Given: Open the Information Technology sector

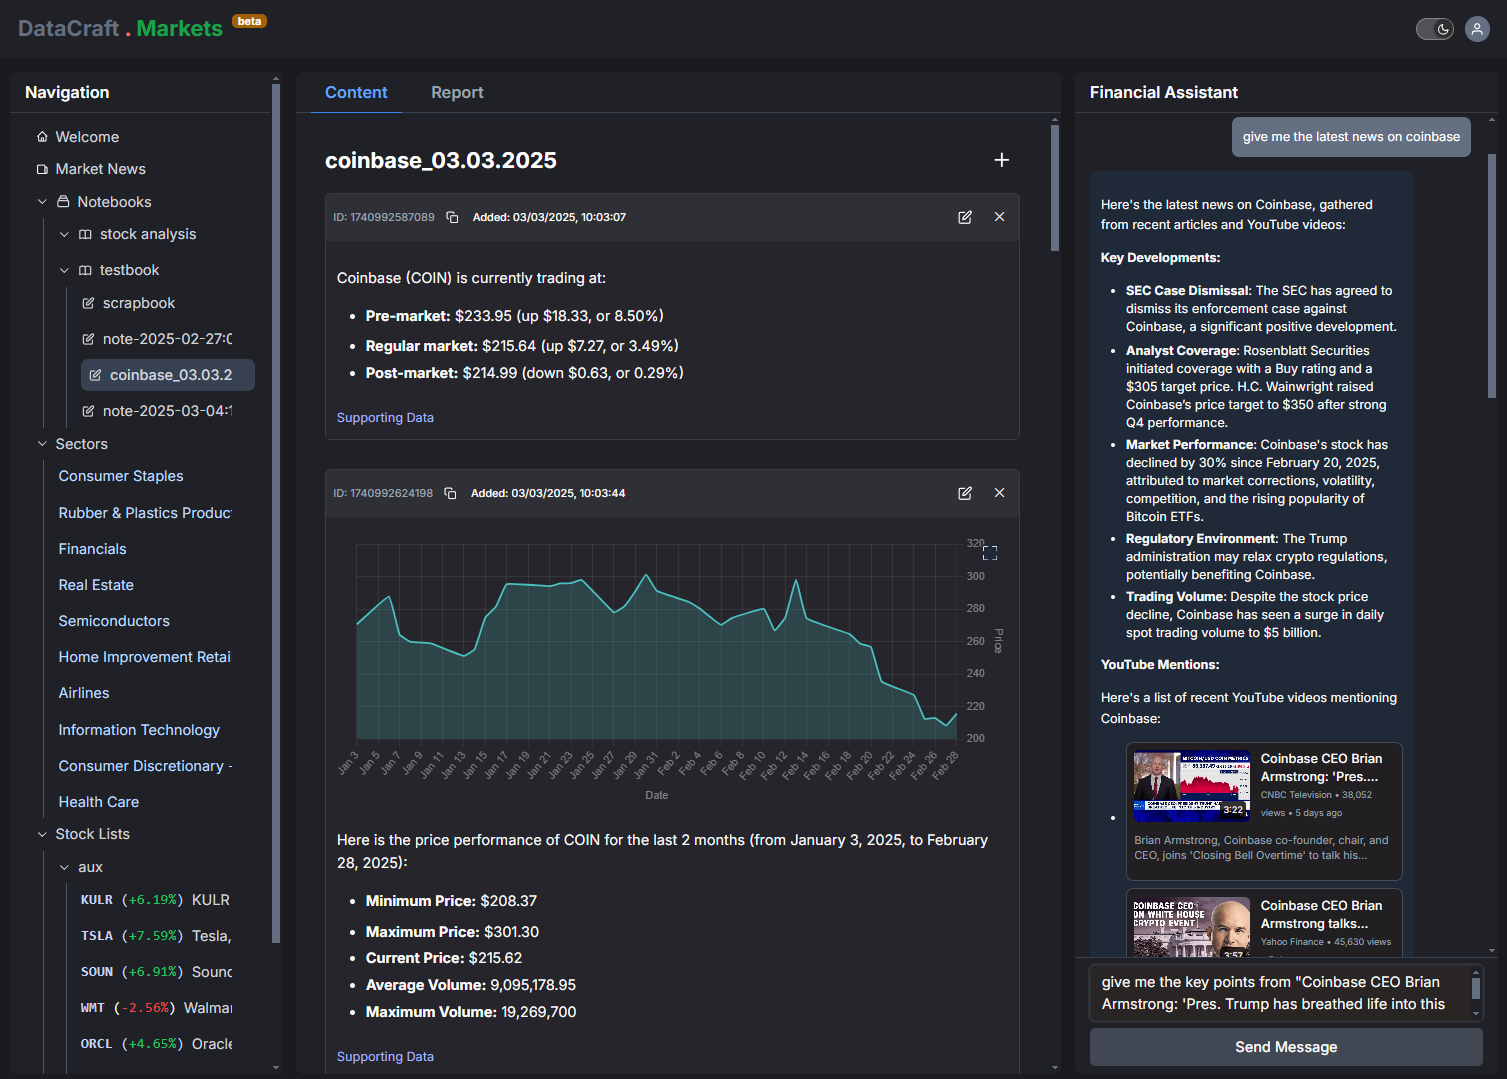Looking at the screenshot, I should coord(139,730).
